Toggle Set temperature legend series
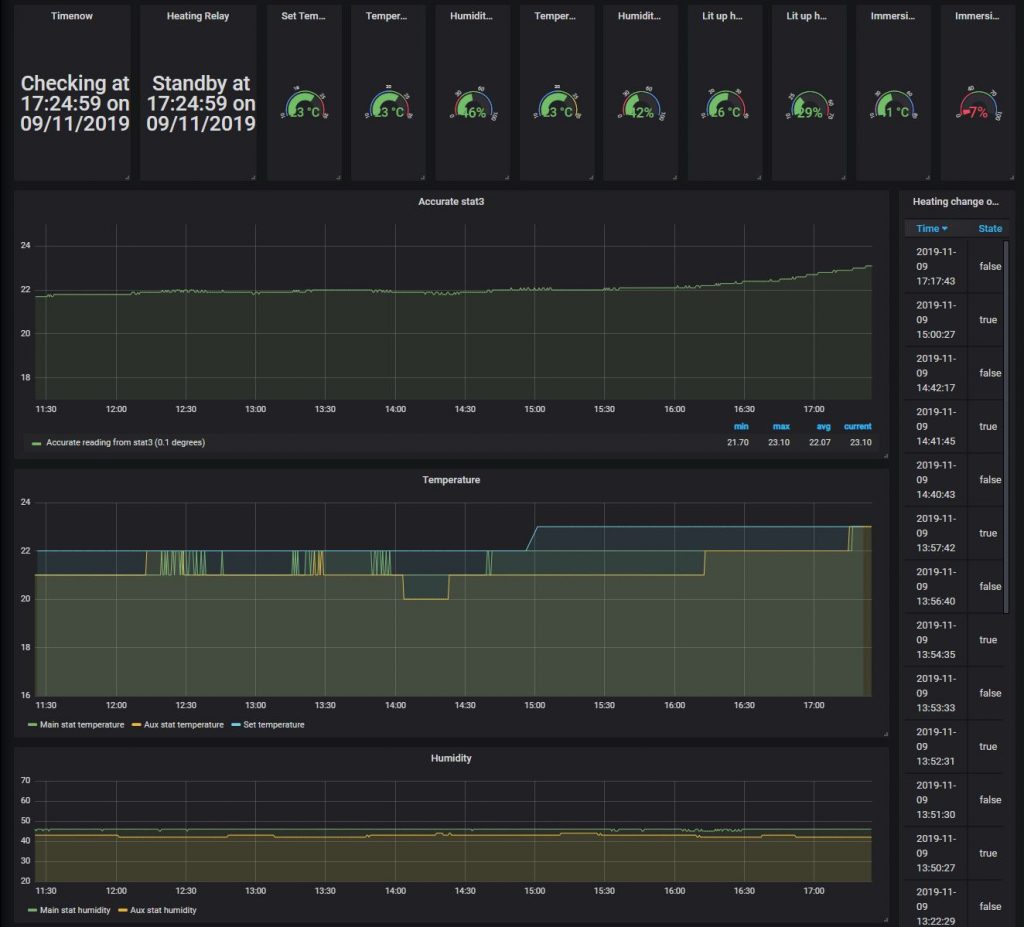The height and width of the screenshot is (927, 1024). point(273,724)
